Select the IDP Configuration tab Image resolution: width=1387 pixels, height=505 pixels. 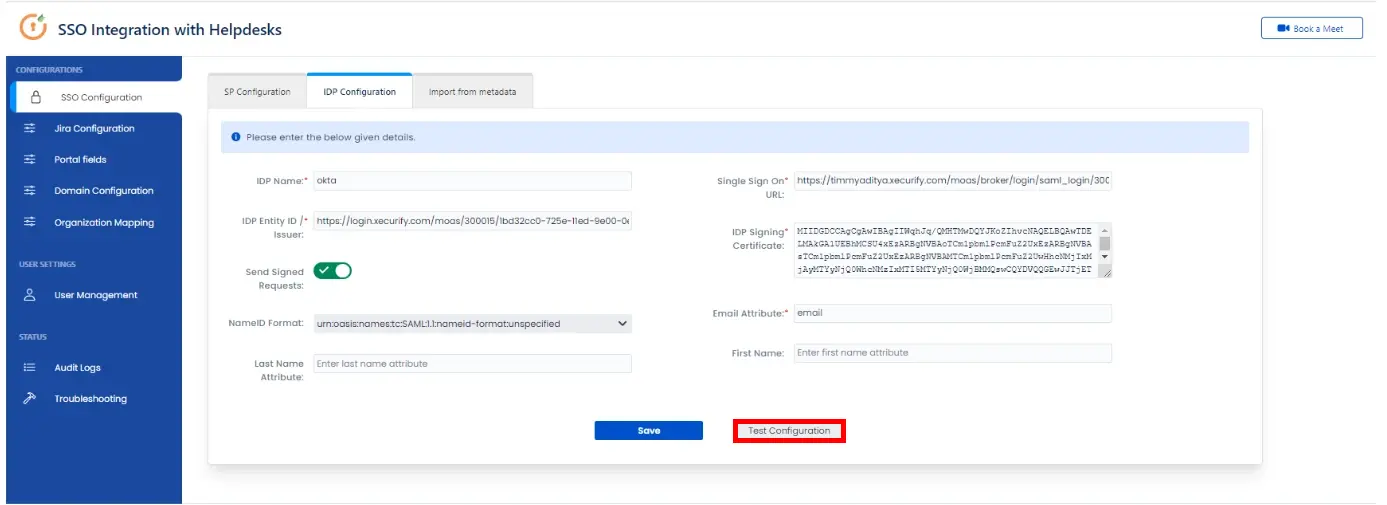coord(360,91)
